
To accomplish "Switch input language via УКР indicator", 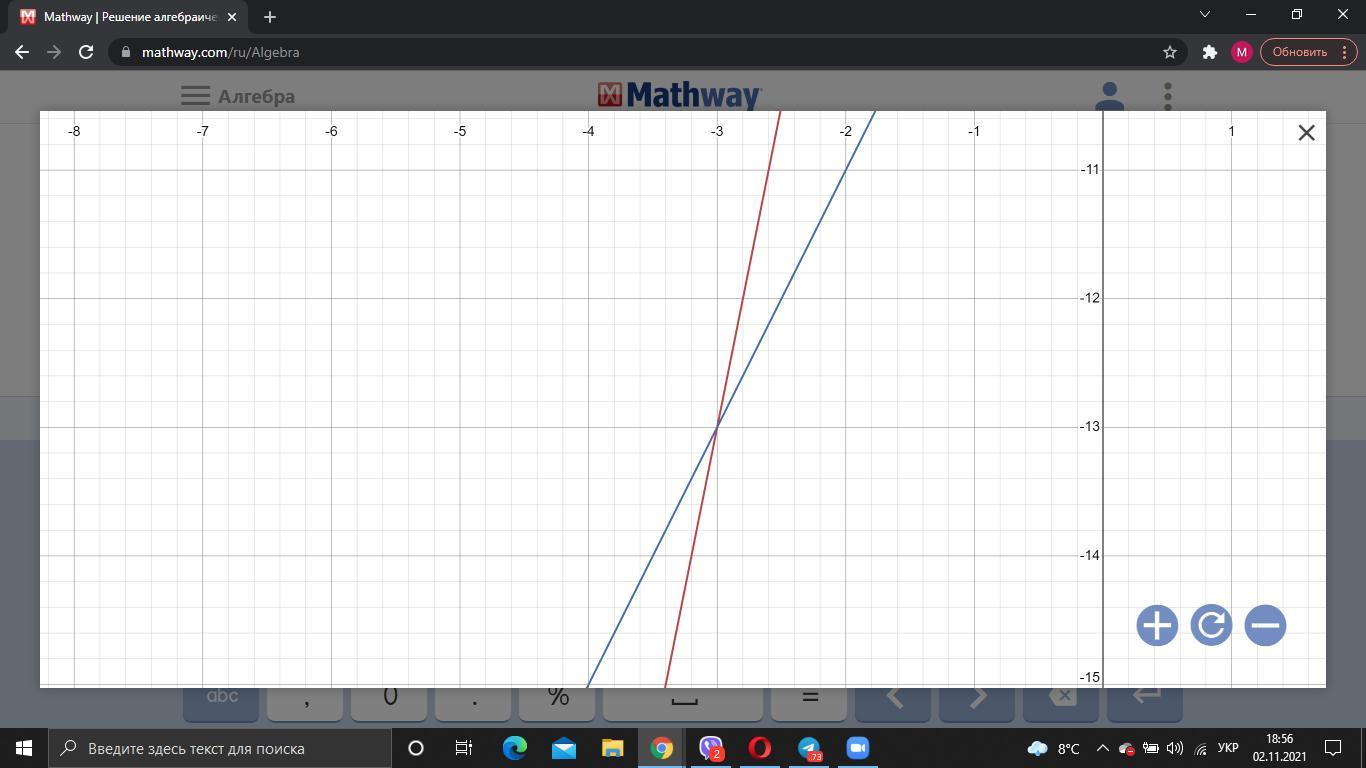I will coord(1228,748).
